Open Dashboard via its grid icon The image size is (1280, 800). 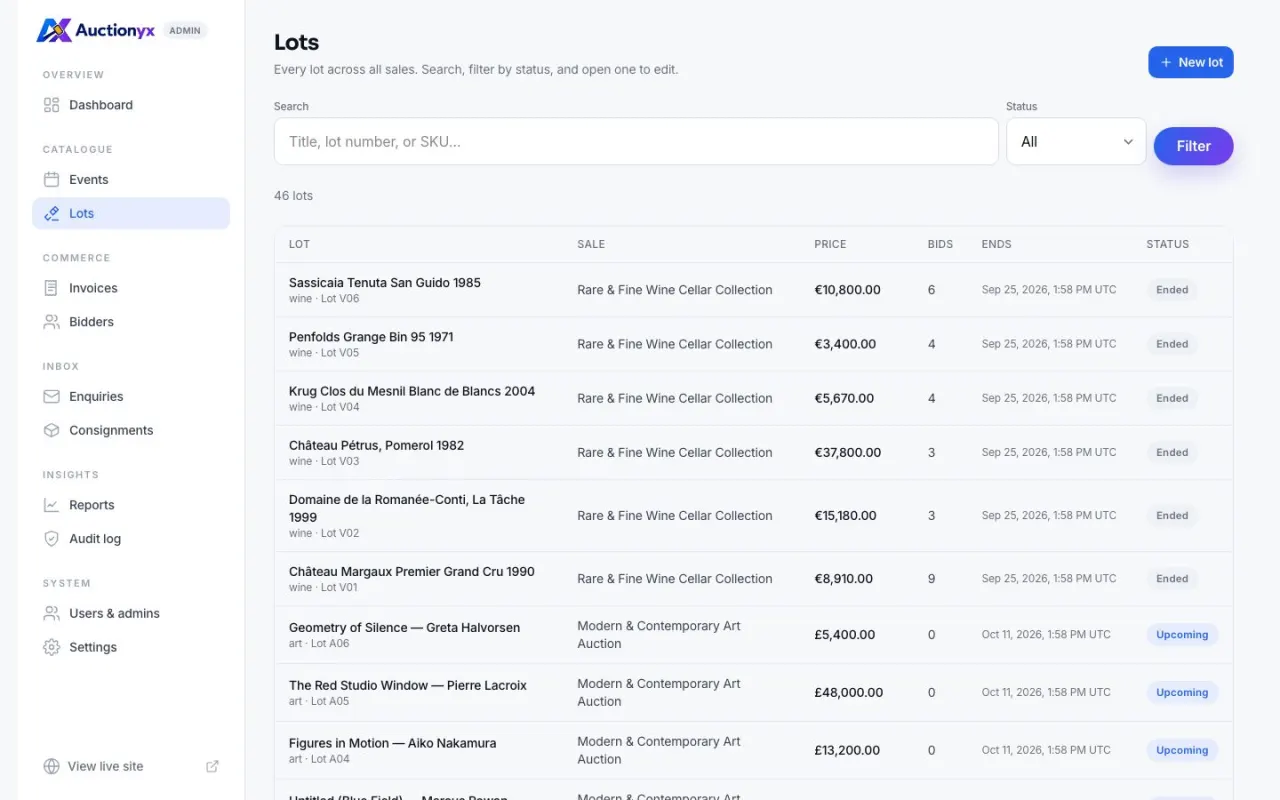tap(52, 105)
